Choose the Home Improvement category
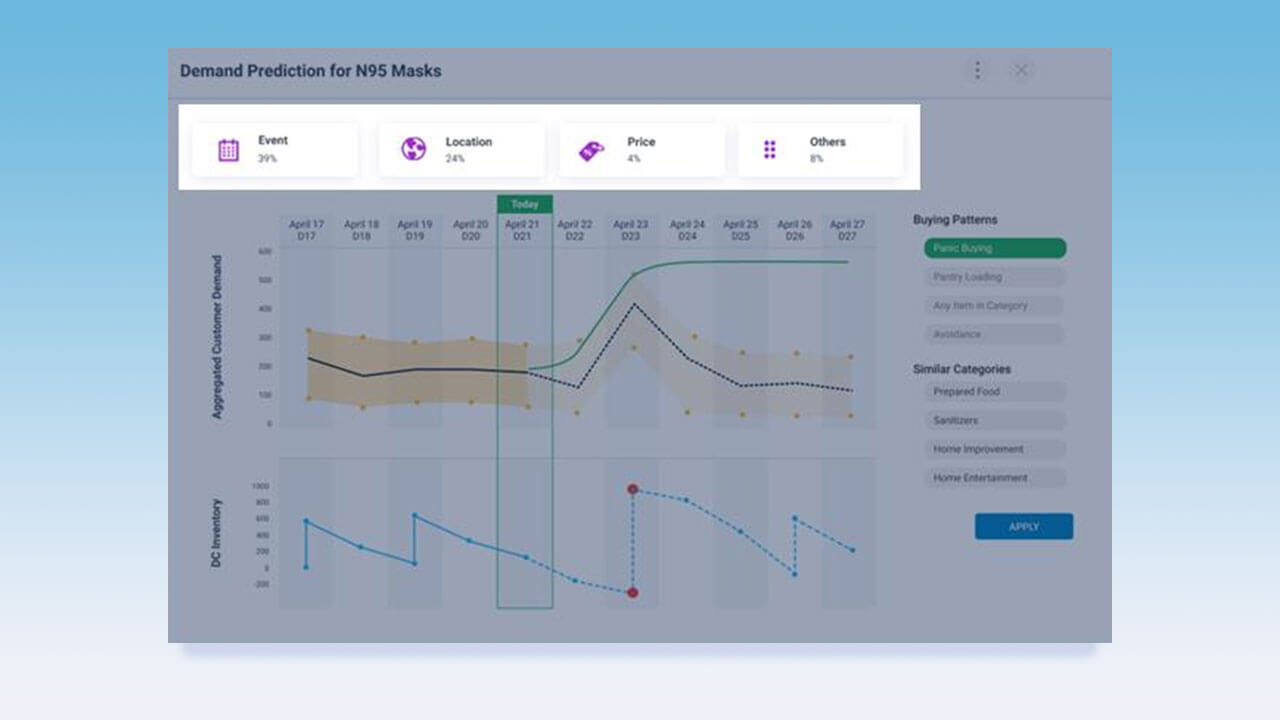Image resolution: width=1280 pixels, height=720 pixels. pyautogui.click(x=995, y=449)
